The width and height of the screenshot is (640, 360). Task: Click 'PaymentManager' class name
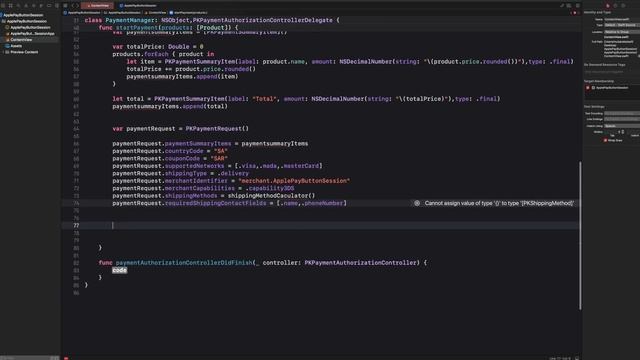coord(130,20)
